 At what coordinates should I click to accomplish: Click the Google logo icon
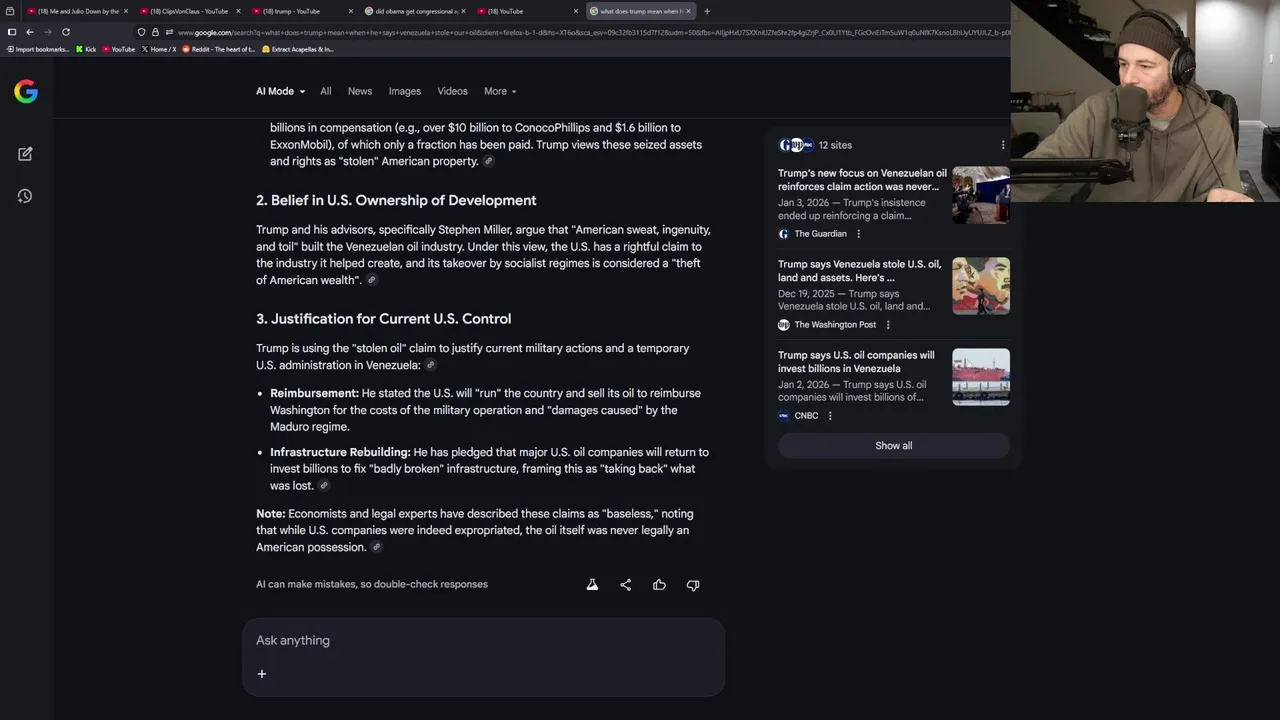tap(26, 92)
